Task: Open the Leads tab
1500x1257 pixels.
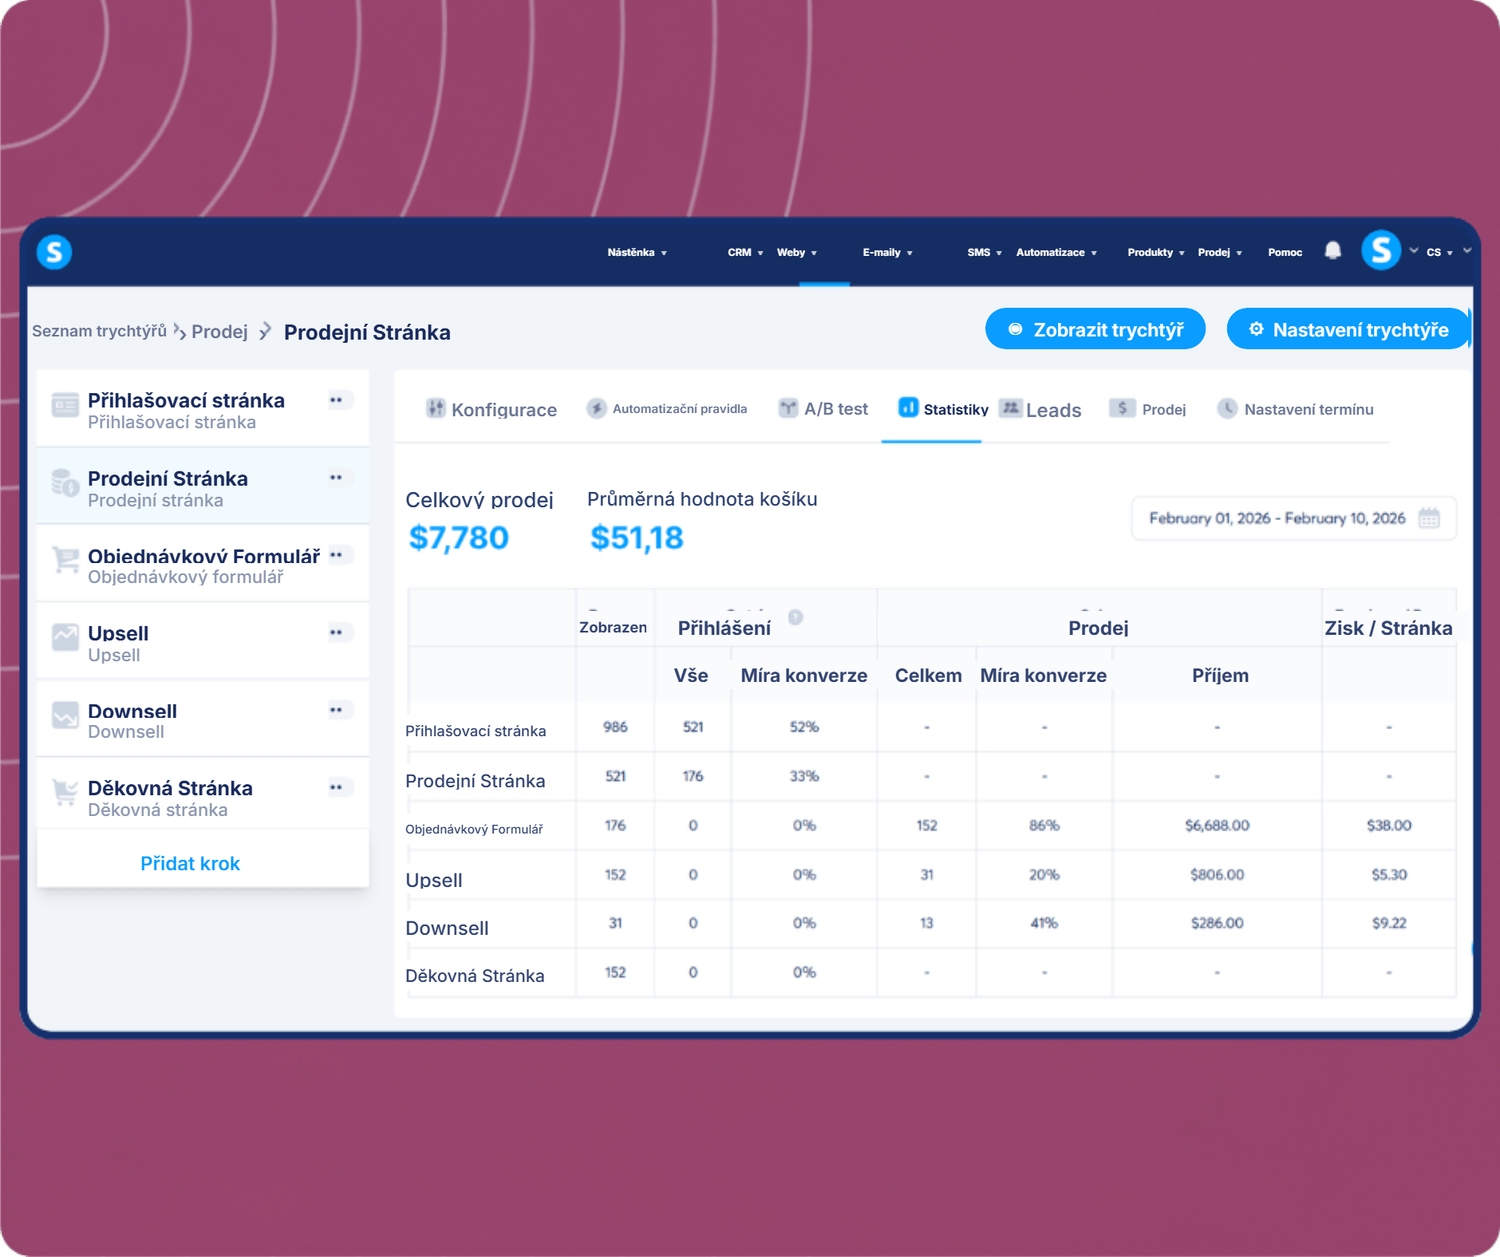Action: click(1040, 409)
